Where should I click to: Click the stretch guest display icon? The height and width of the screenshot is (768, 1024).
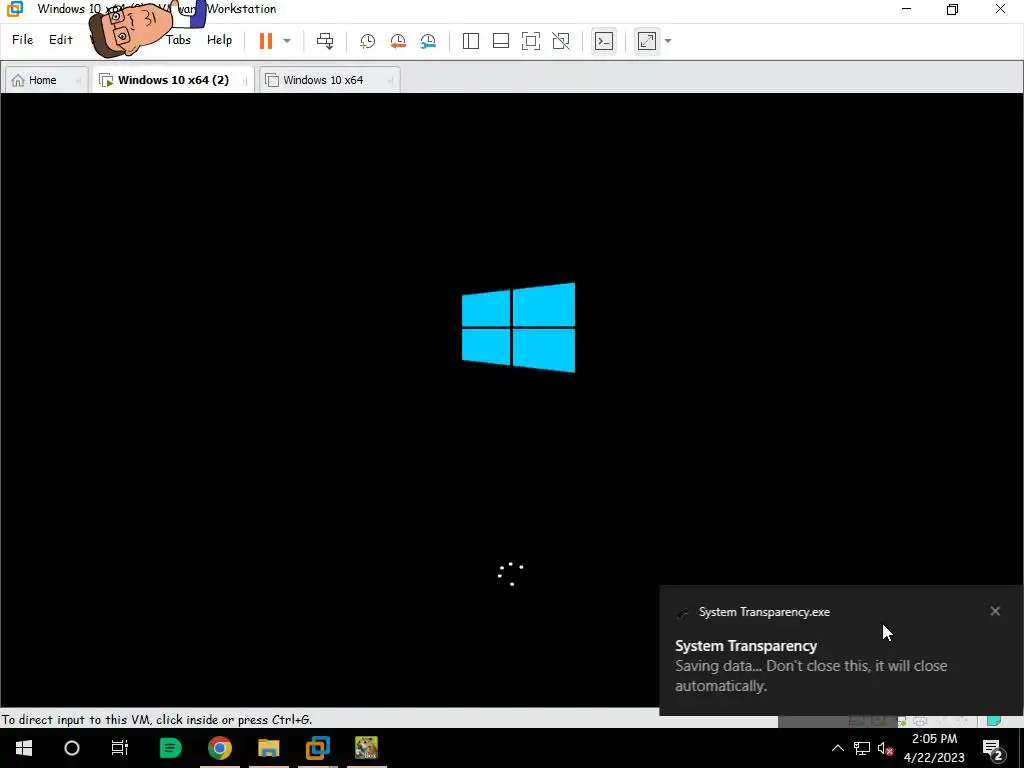pyautogui.click(x=647, y=41)
